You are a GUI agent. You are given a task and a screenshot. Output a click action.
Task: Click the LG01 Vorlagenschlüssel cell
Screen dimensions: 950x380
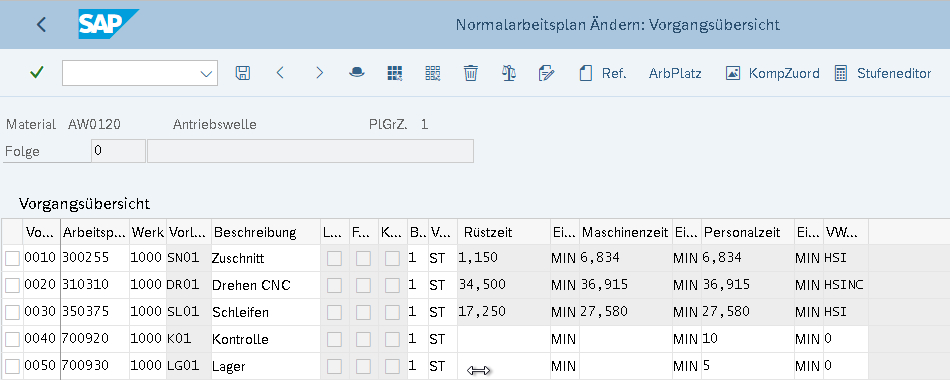coord(188,366)
